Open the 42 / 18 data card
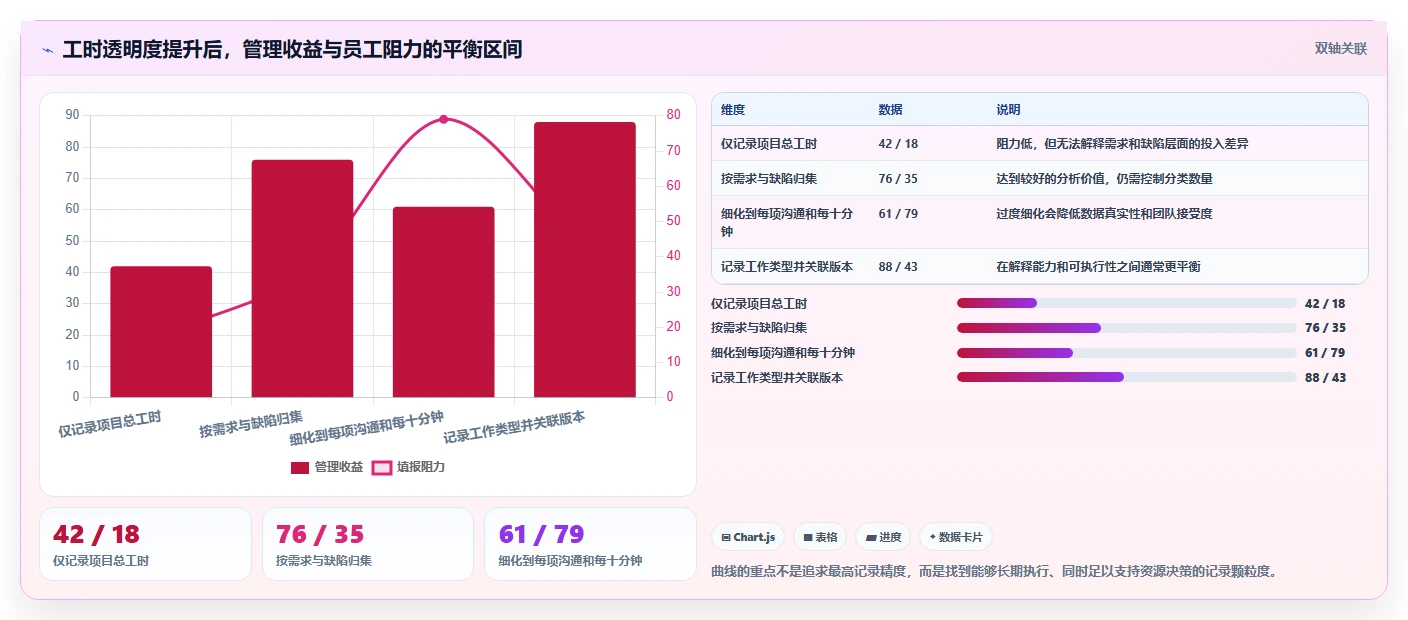Image resolution: width=1408 pixels, height=620 pixels. 145,544
